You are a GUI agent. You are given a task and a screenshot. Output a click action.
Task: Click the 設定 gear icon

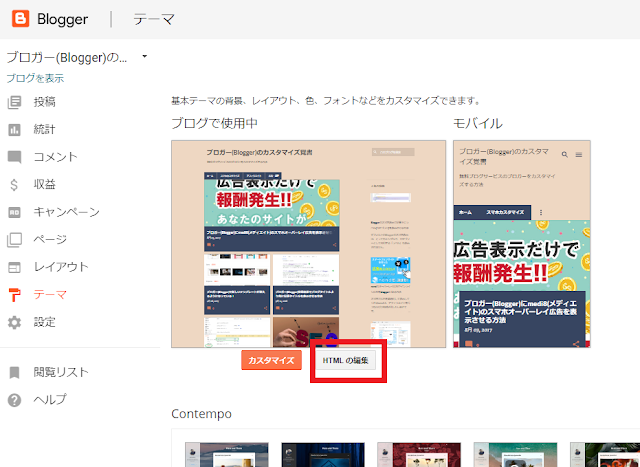pos(14,322)
